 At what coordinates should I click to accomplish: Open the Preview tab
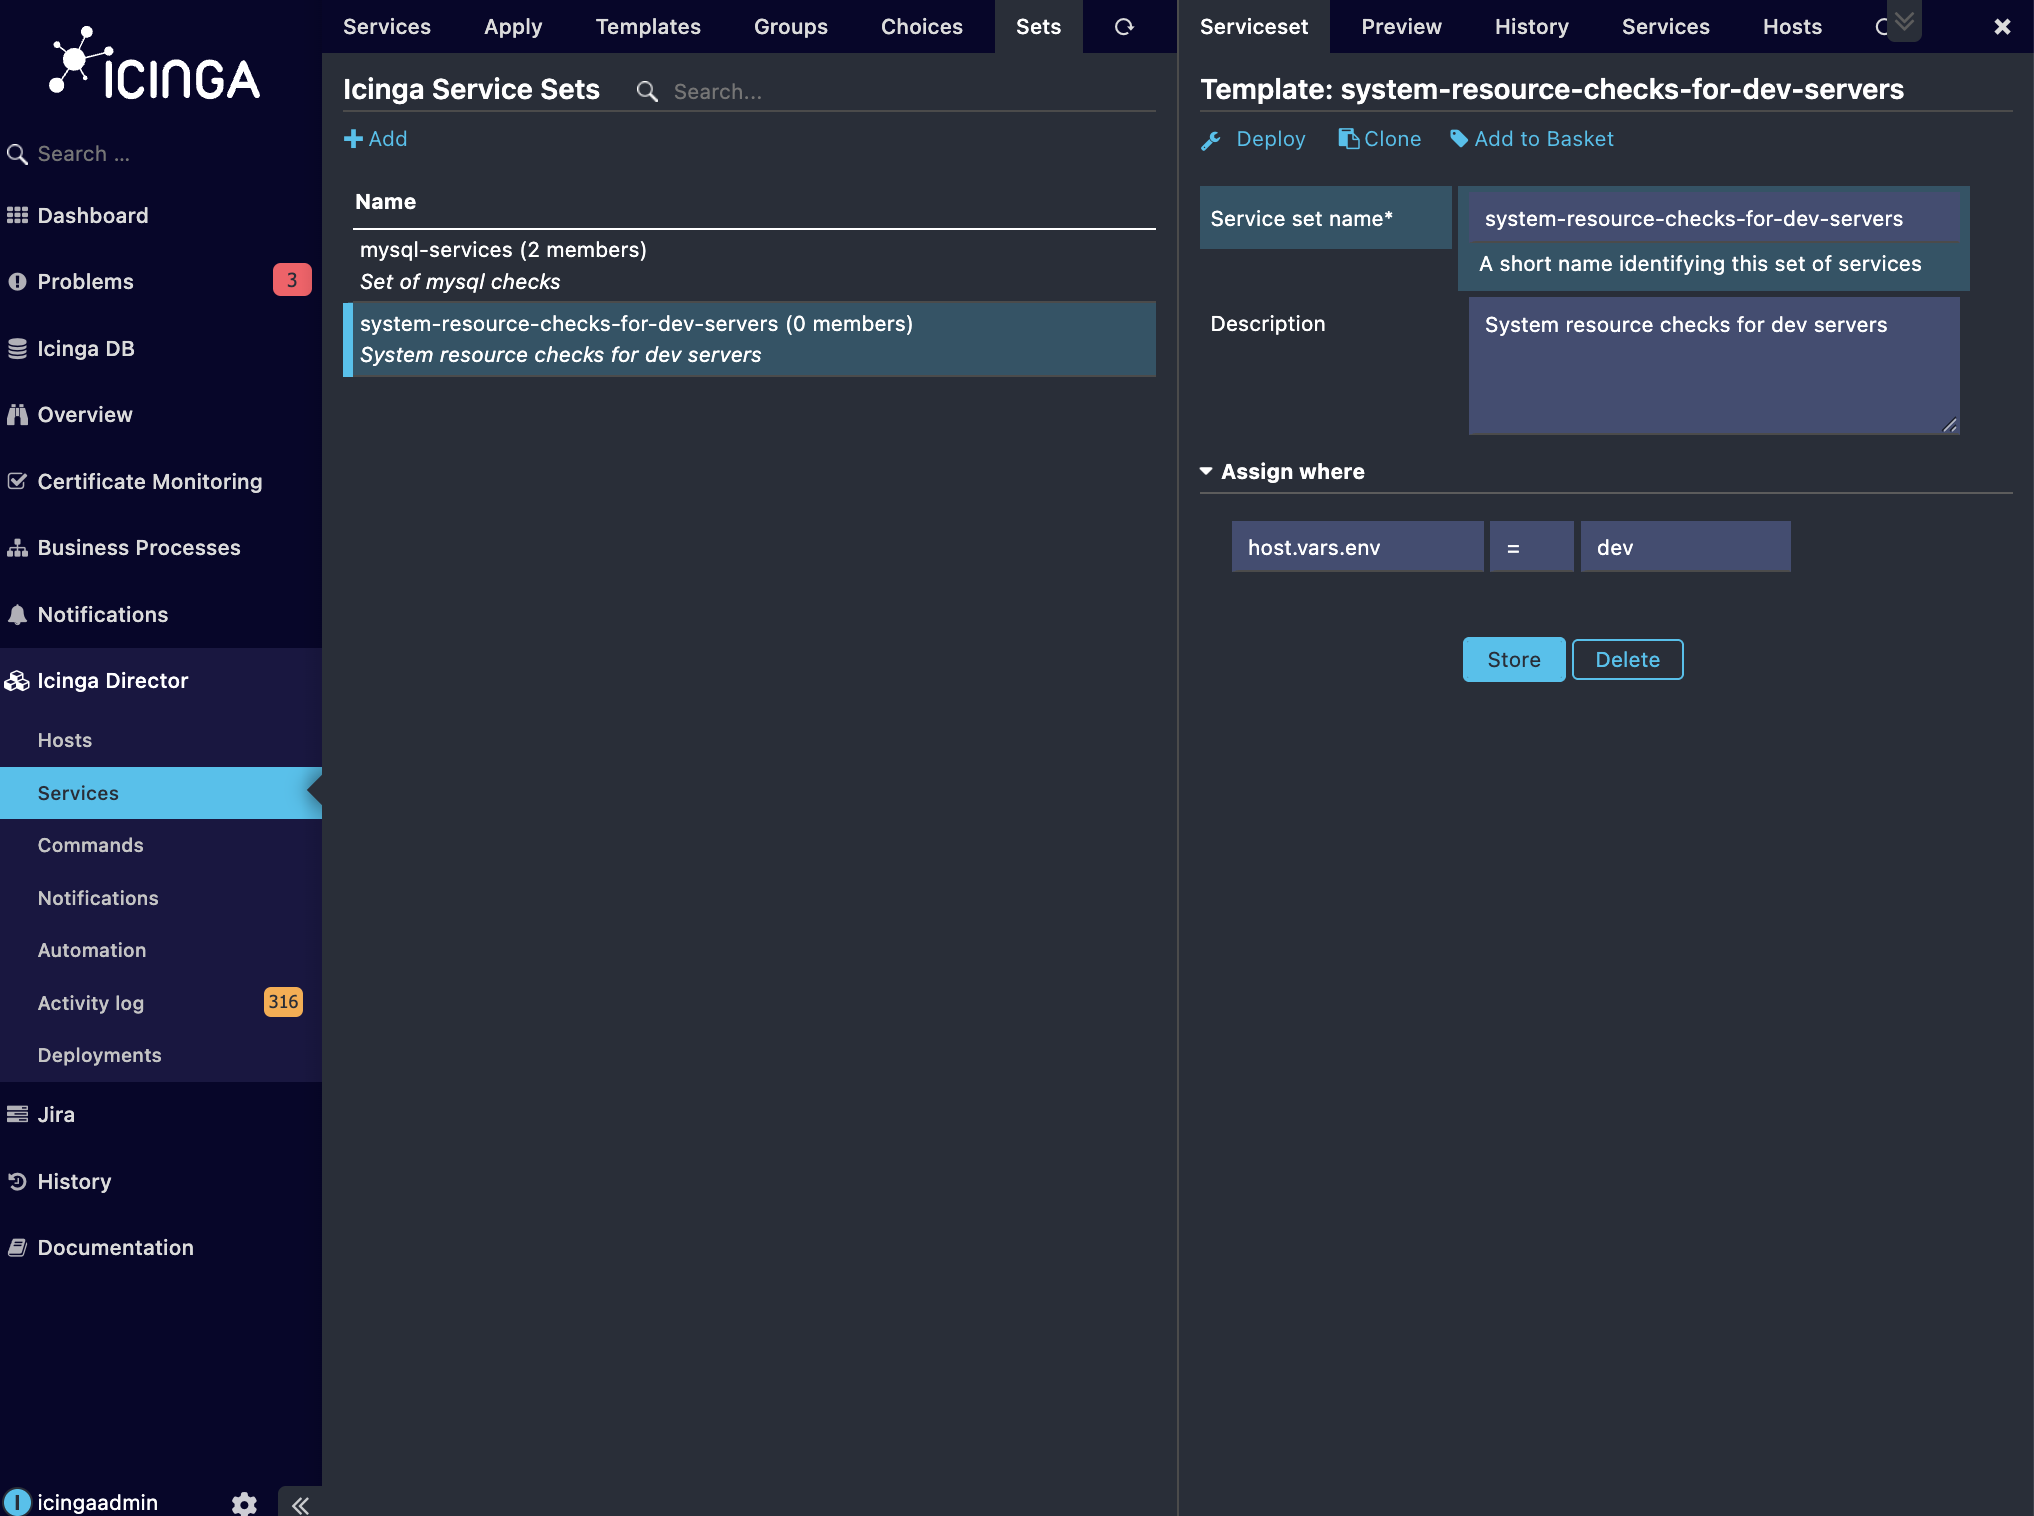coord(1401,27)
